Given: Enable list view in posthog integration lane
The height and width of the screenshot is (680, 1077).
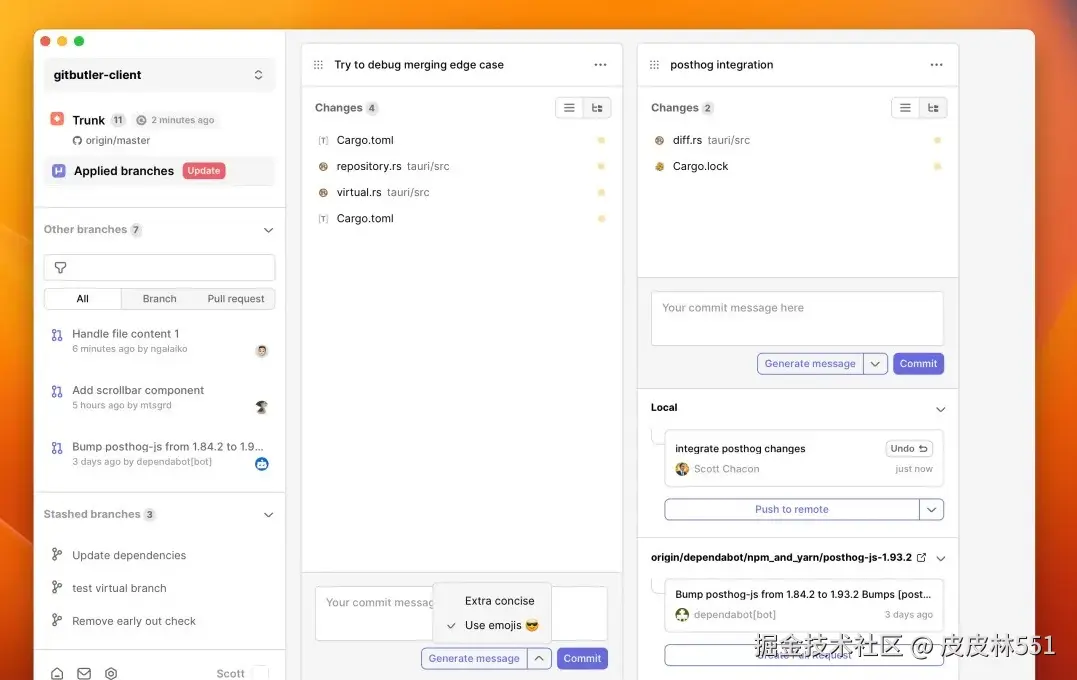Looking at the screenshot, I should pyautogui.click(x=905, y=108).
